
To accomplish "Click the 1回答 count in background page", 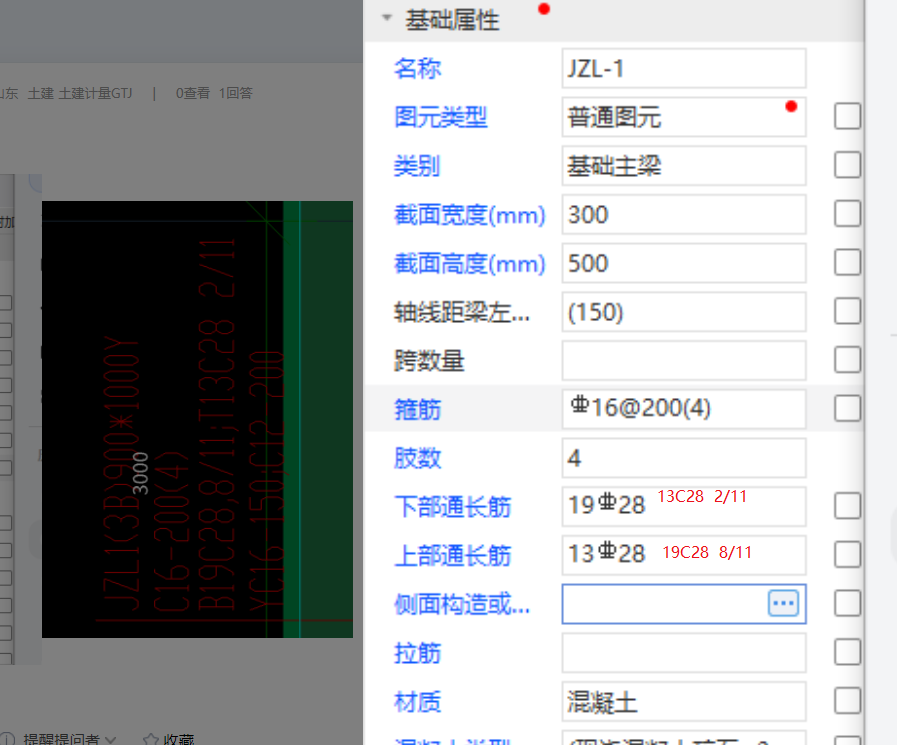I will (236, 93).
